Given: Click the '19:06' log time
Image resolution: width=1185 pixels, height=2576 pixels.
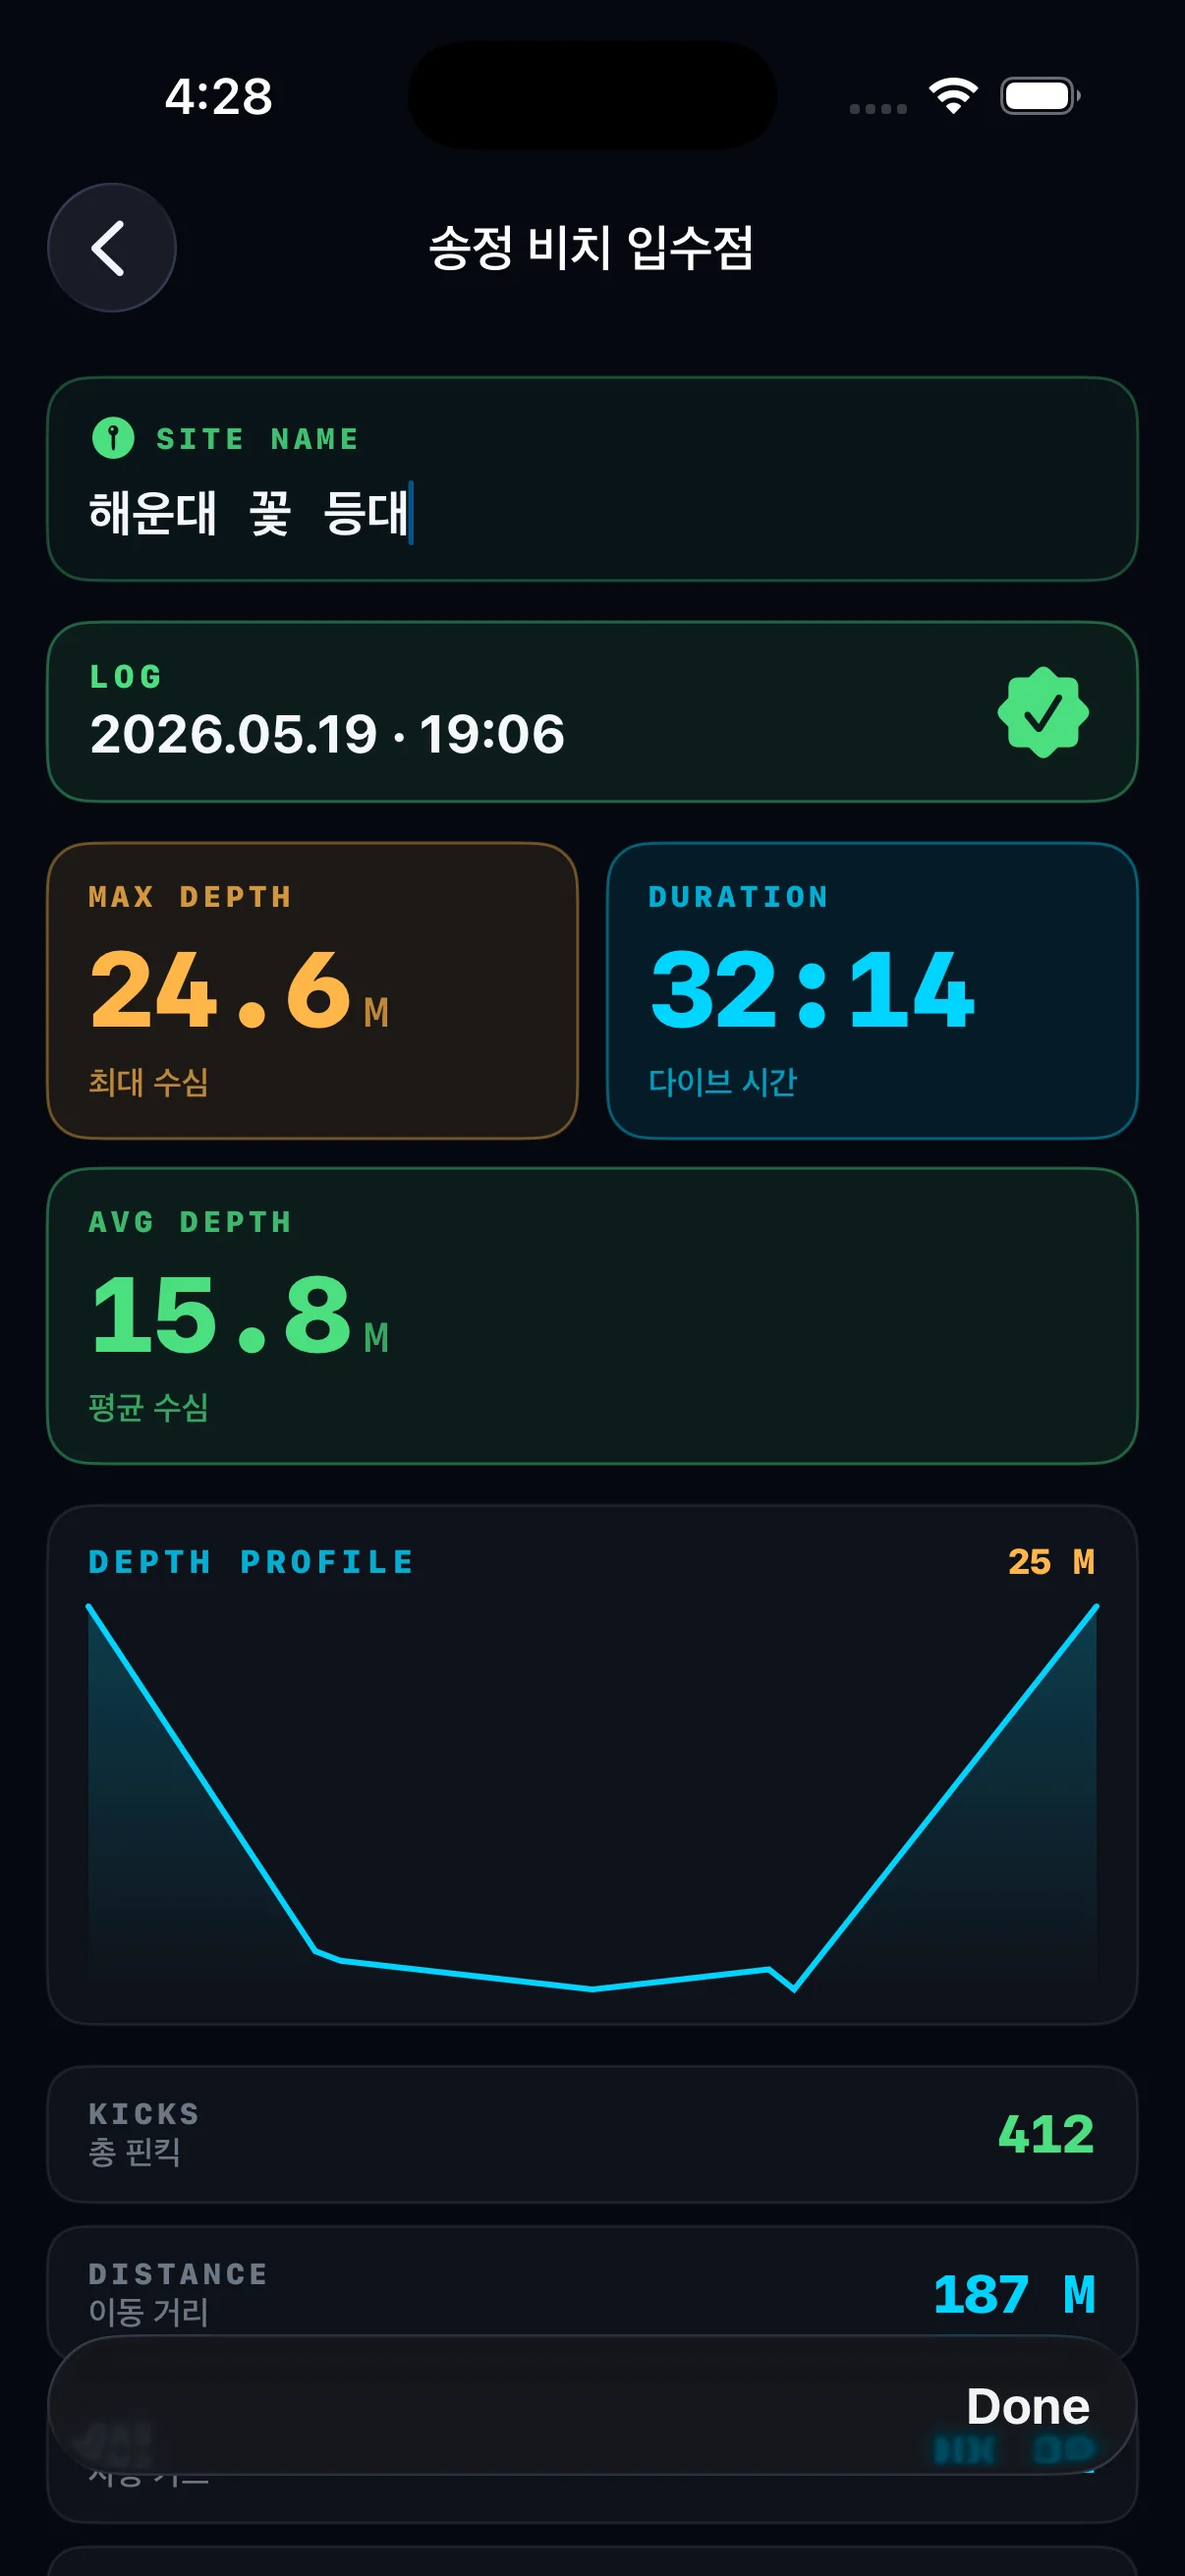Looking at the screenshot, I should pyautogui.click(x=492, y=734).
